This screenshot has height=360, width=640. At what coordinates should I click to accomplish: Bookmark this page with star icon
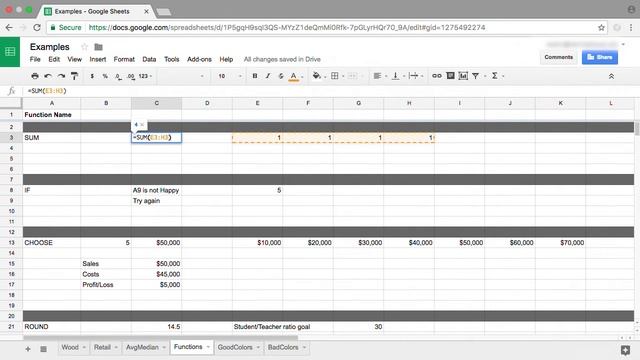601,28
